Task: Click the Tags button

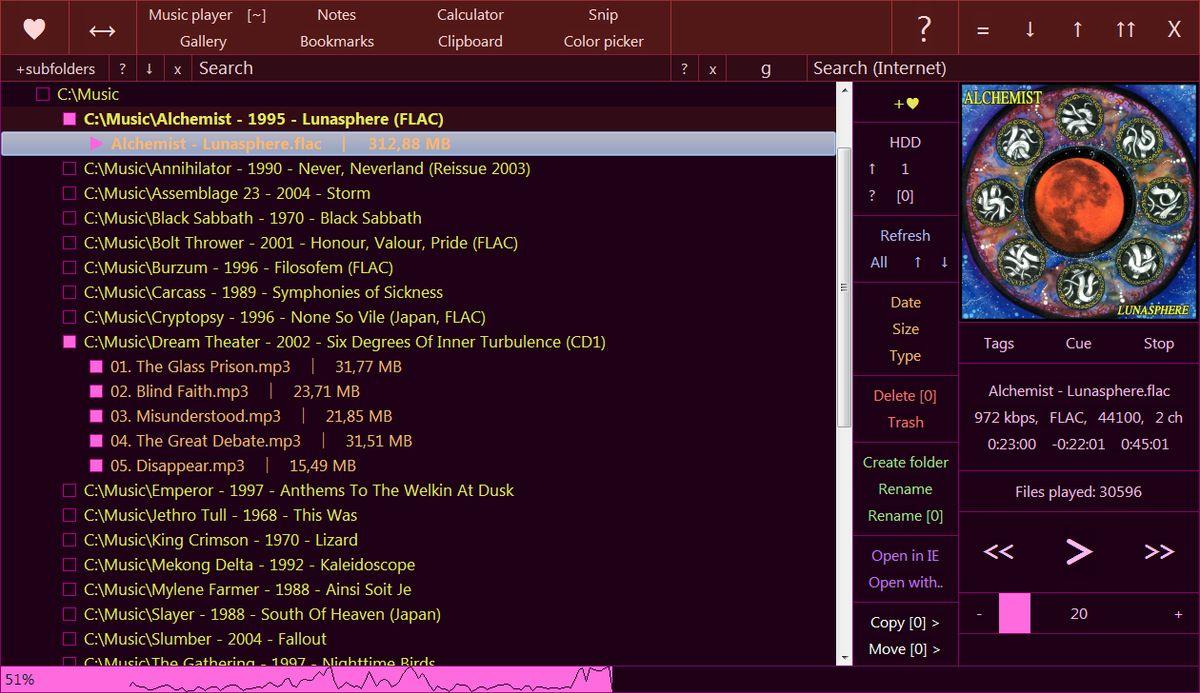Action: click(x=999, y=343)
